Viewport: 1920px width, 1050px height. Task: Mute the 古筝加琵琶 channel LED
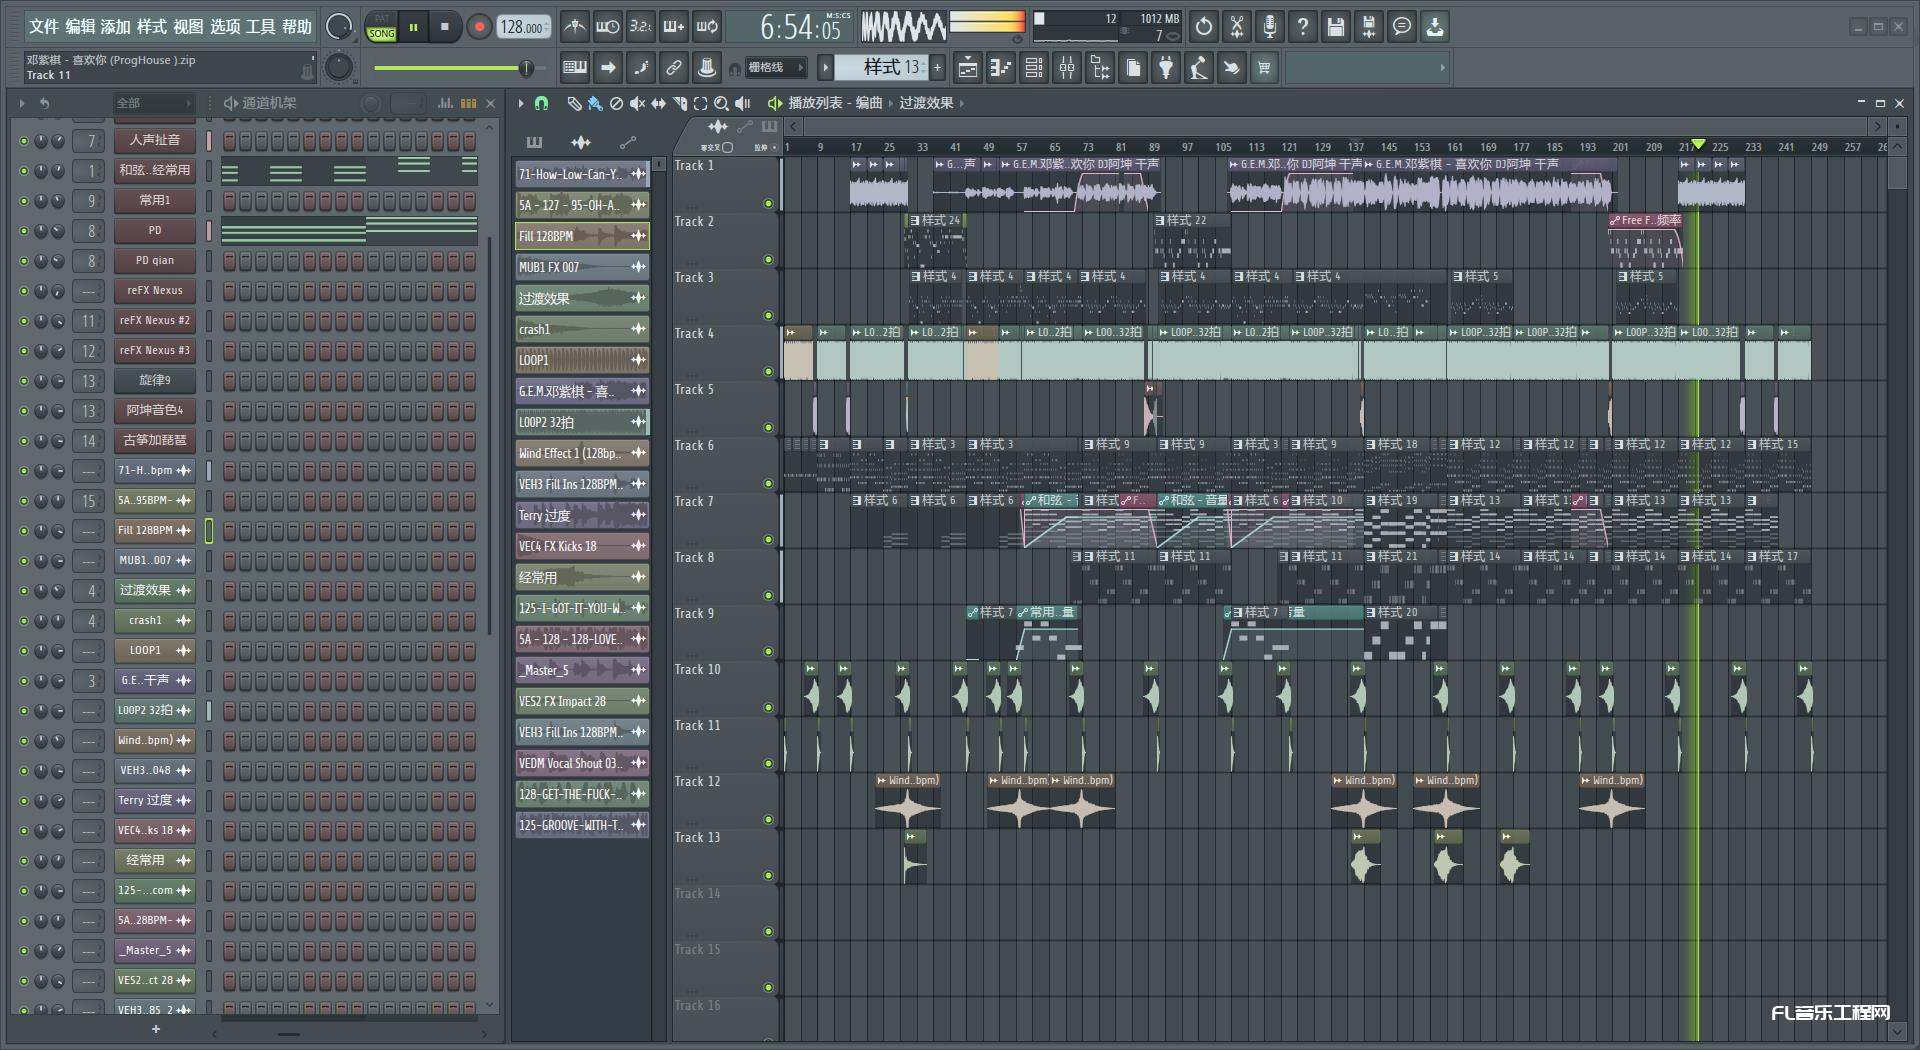(24, 441)
